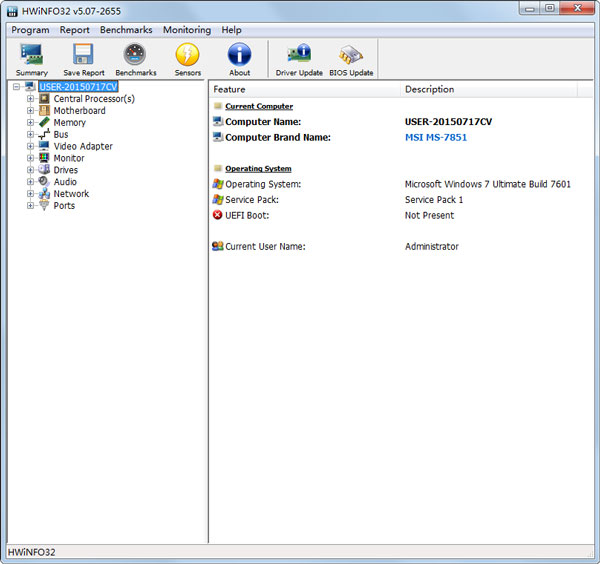Select the Motherboard label in tree
This screenshot has height=564, width=600.
tap(80, 111)
